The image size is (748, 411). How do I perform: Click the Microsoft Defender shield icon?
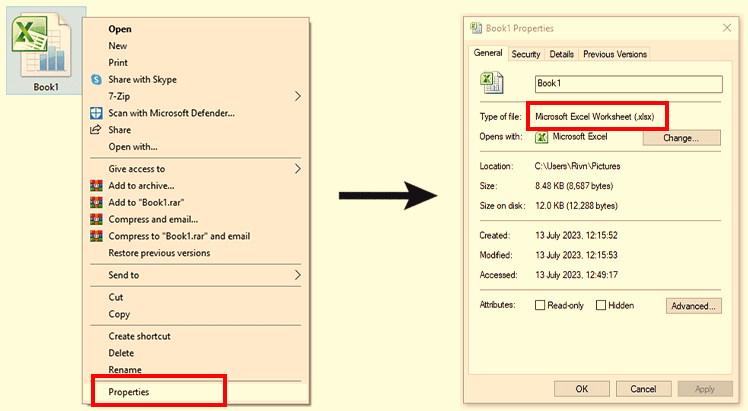point(97,113)
